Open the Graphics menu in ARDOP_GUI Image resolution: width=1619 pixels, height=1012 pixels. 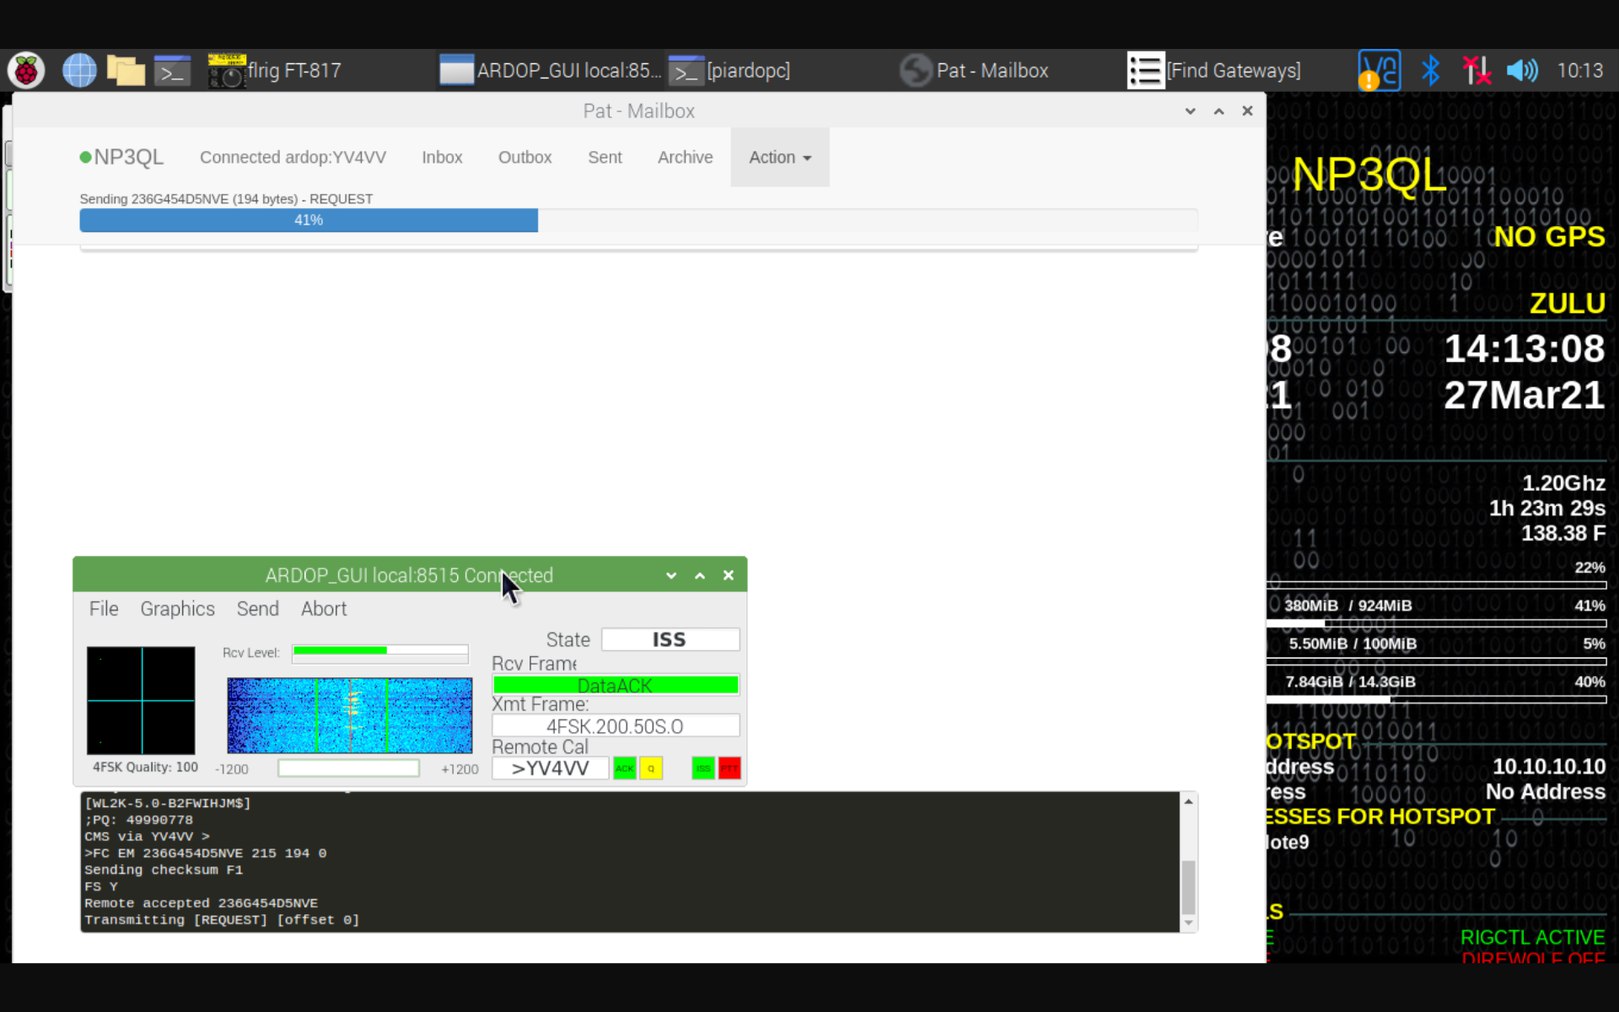pyautogui.click(x=177, y=609)
